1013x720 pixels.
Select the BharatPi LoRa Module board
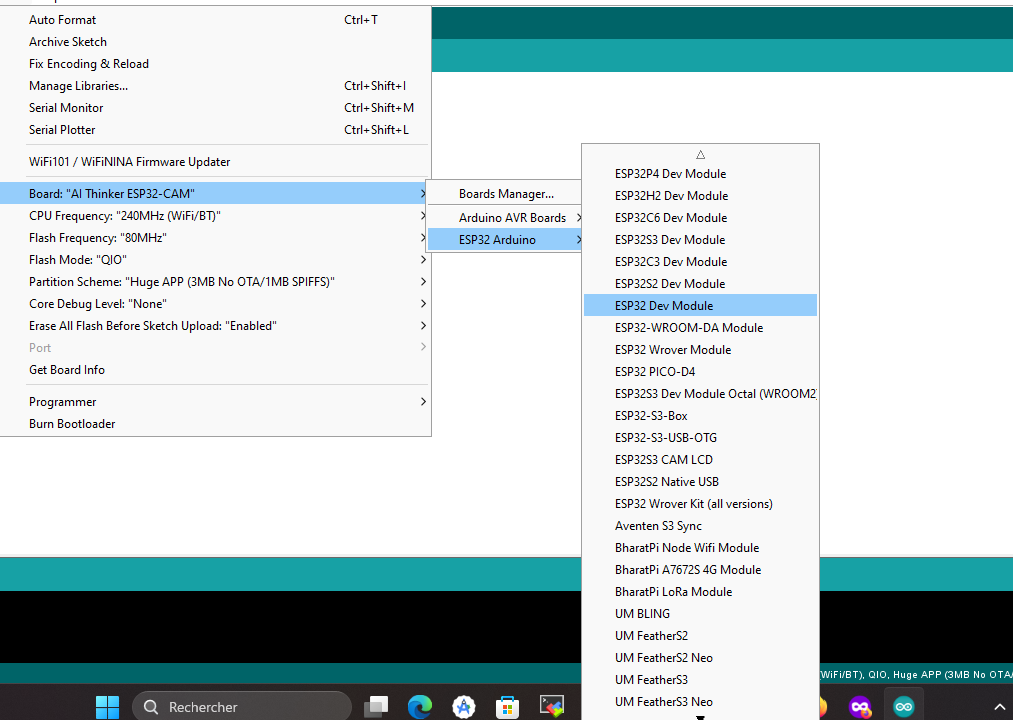pyautogui.click(x=700, y=591)
